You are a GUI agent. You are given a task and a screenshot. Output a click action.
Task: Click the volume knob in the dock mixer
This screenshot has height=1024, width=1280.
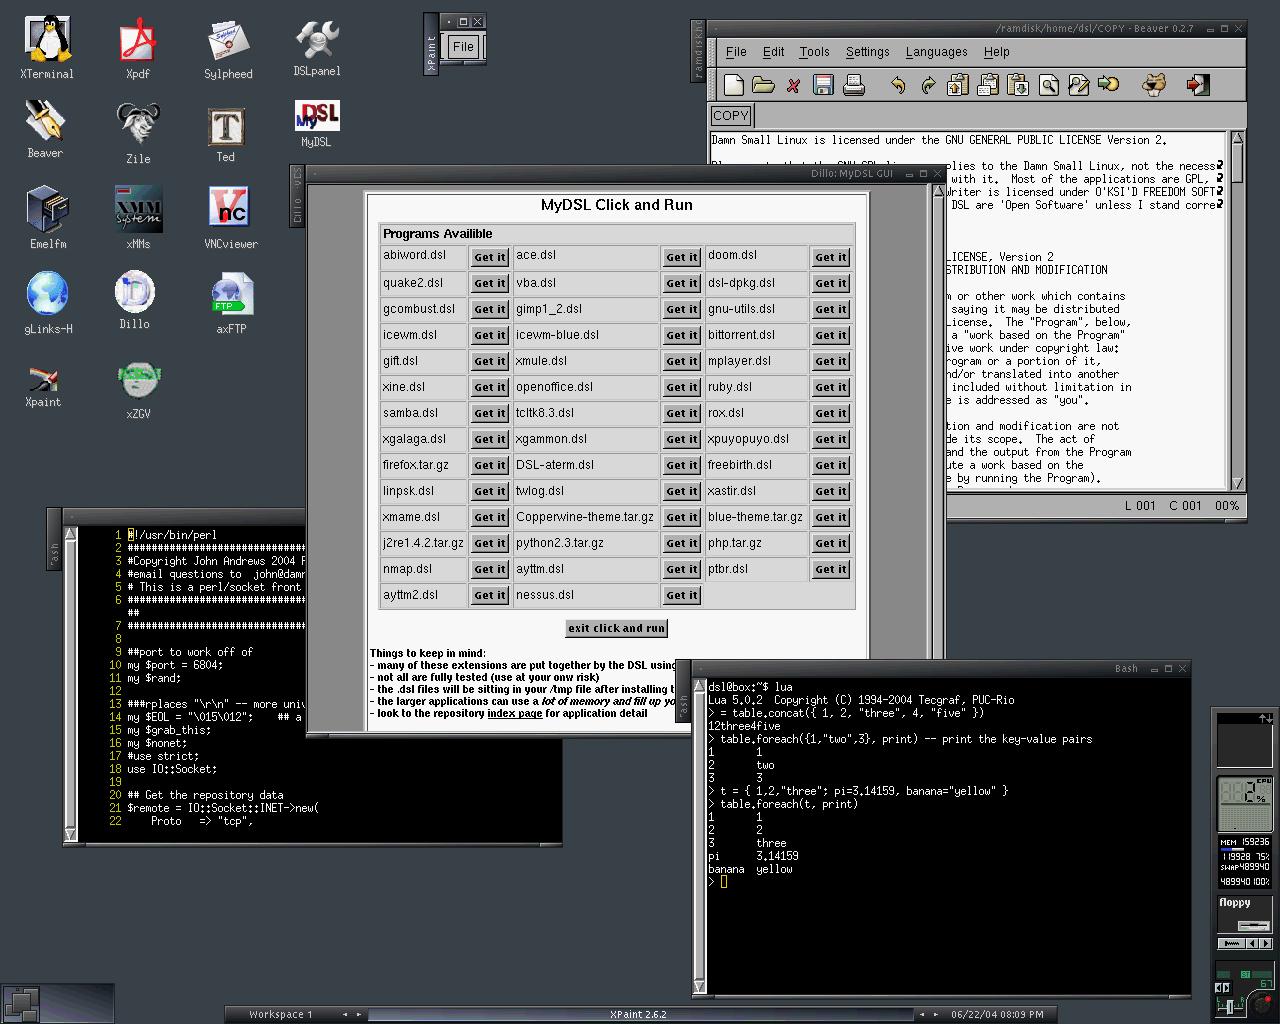[x=1261, y=1004]
